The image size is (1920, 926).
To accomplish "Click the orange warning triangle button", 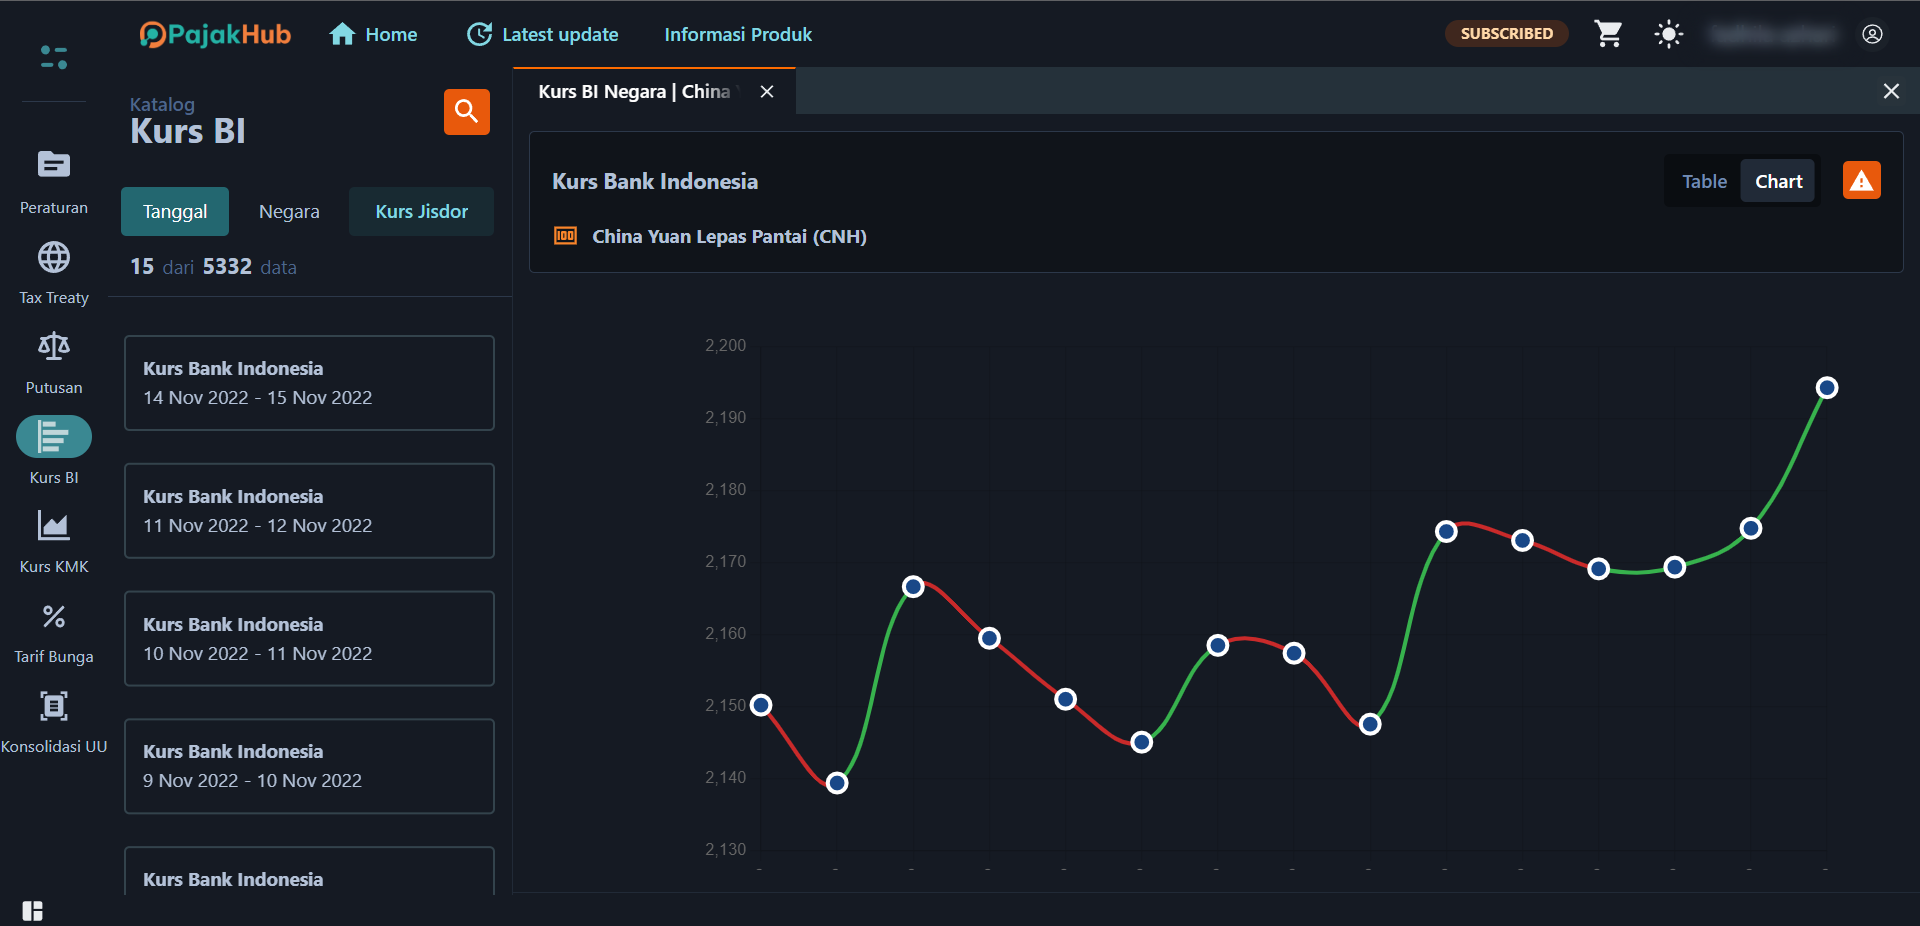I will click(1862, 181).
